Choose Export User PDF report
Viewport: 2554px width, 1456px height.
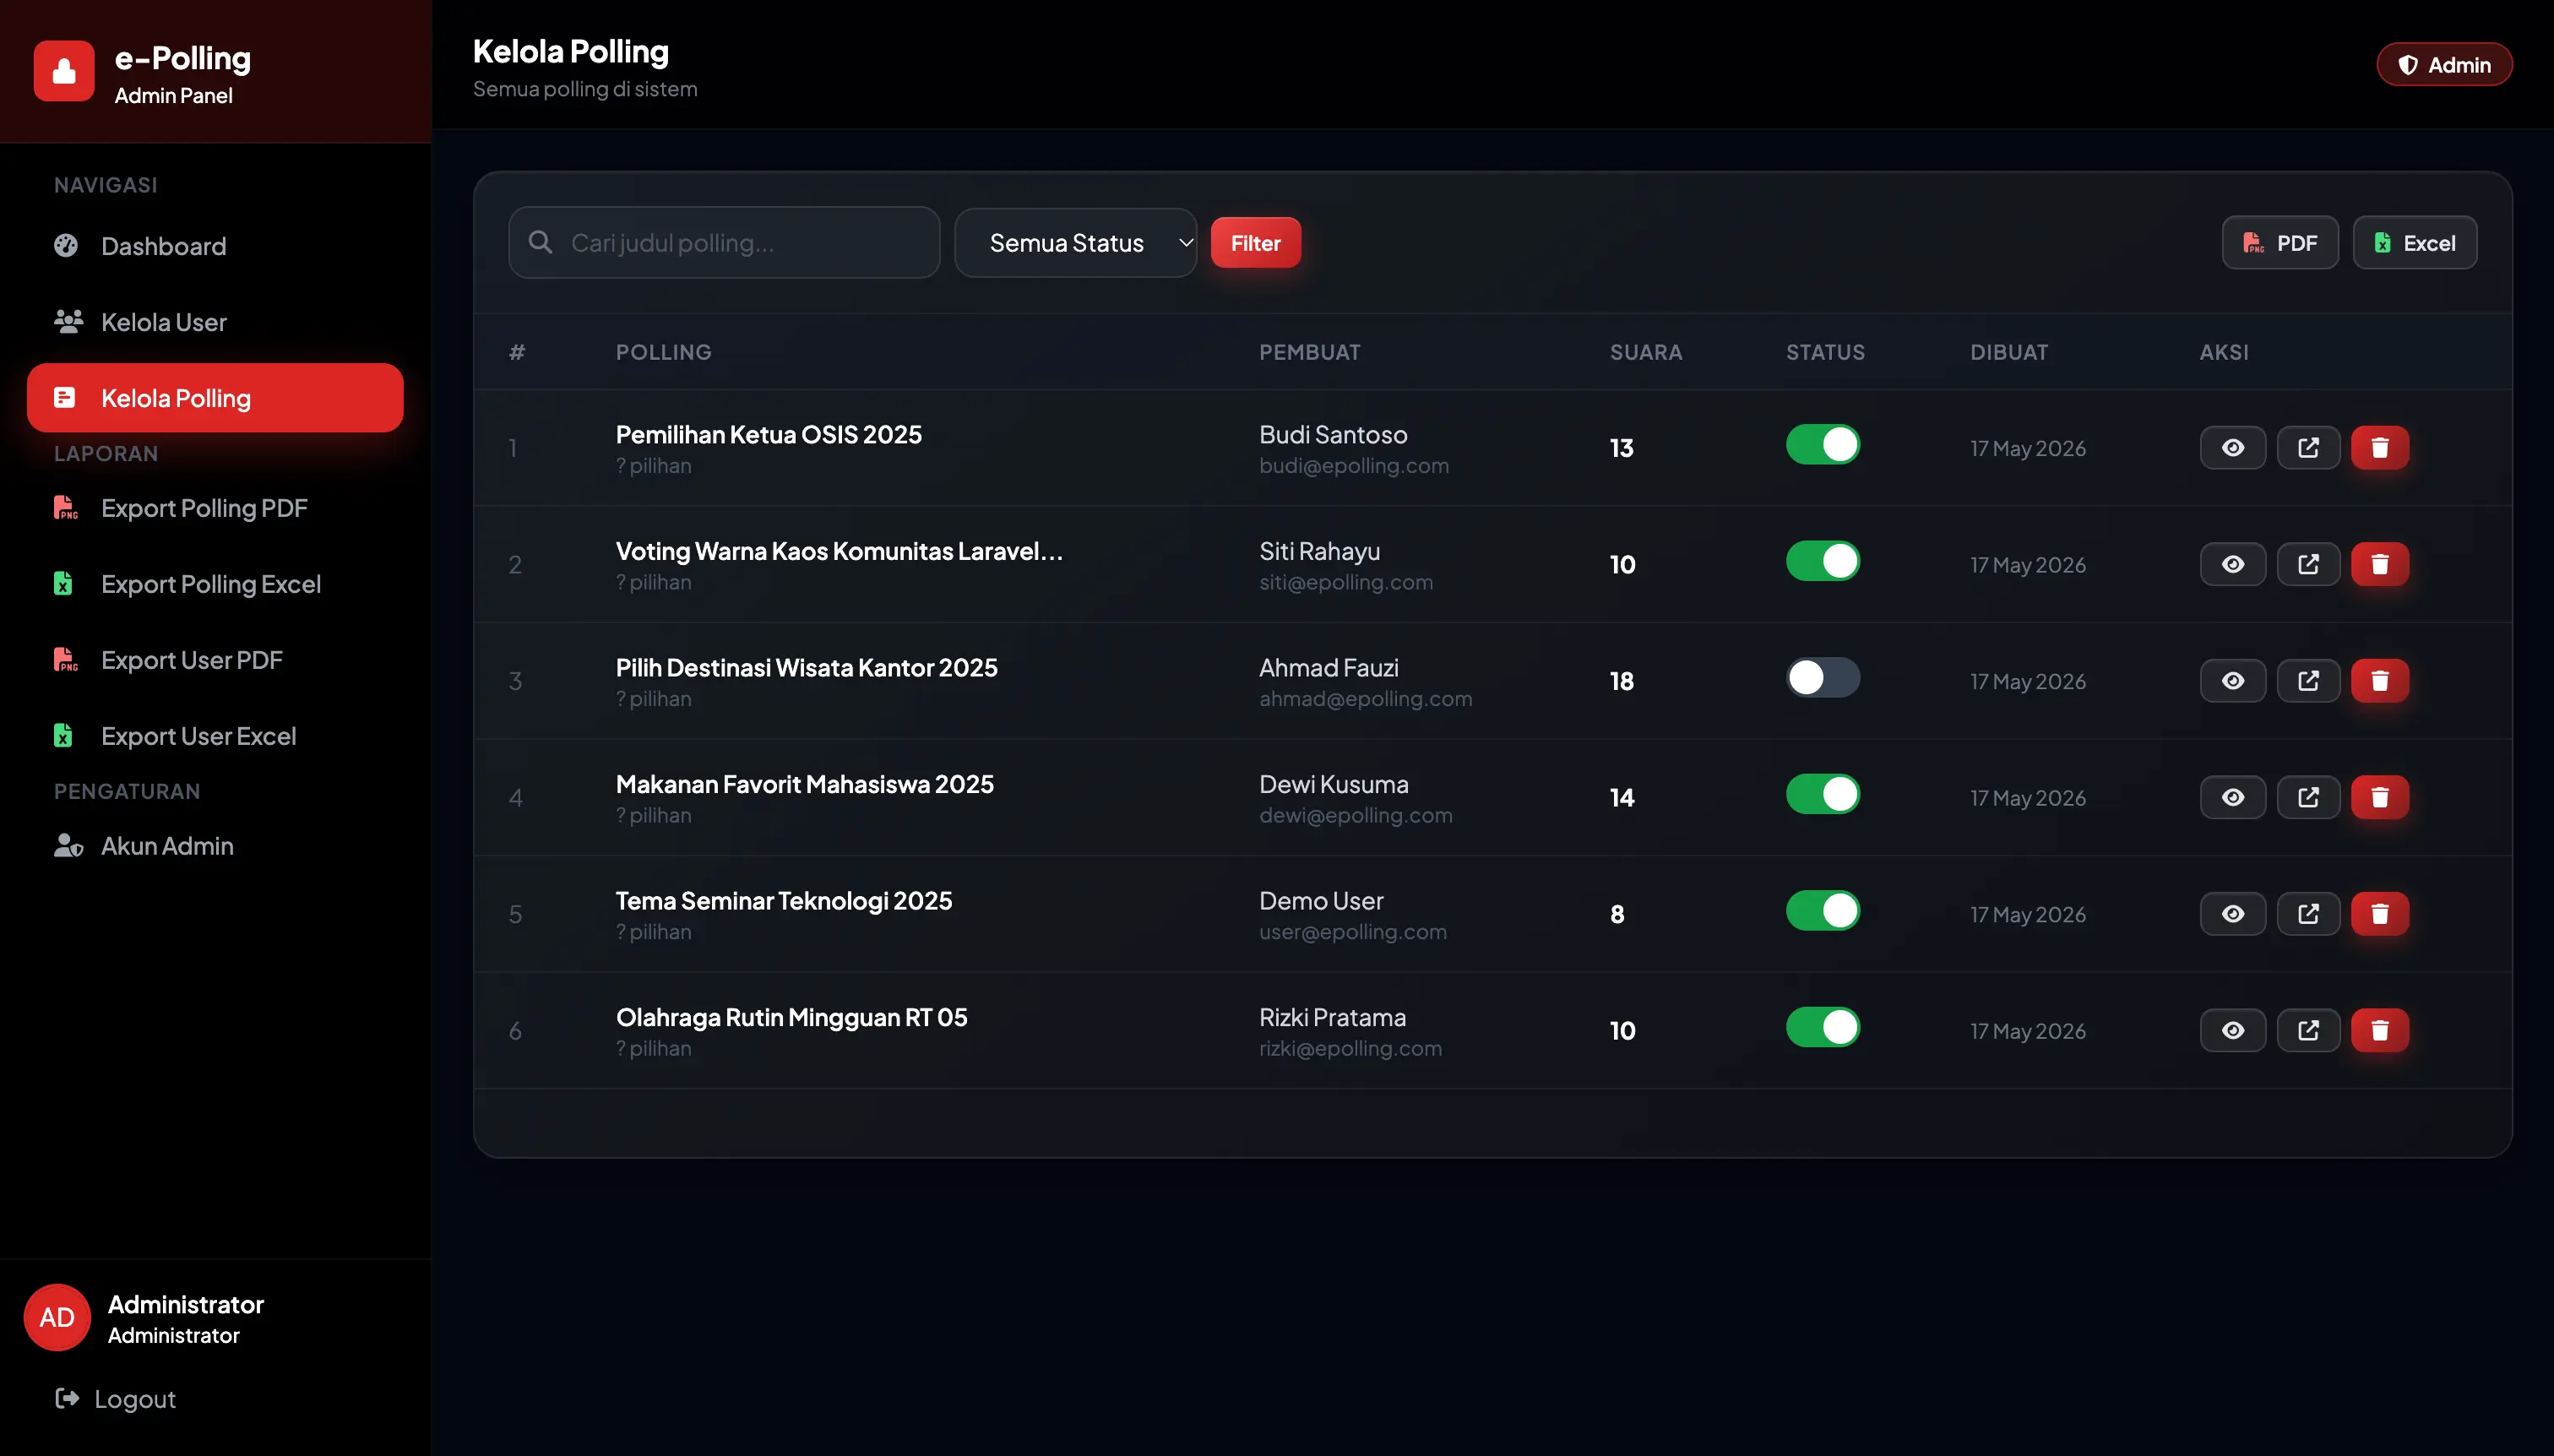click(215, 660)
